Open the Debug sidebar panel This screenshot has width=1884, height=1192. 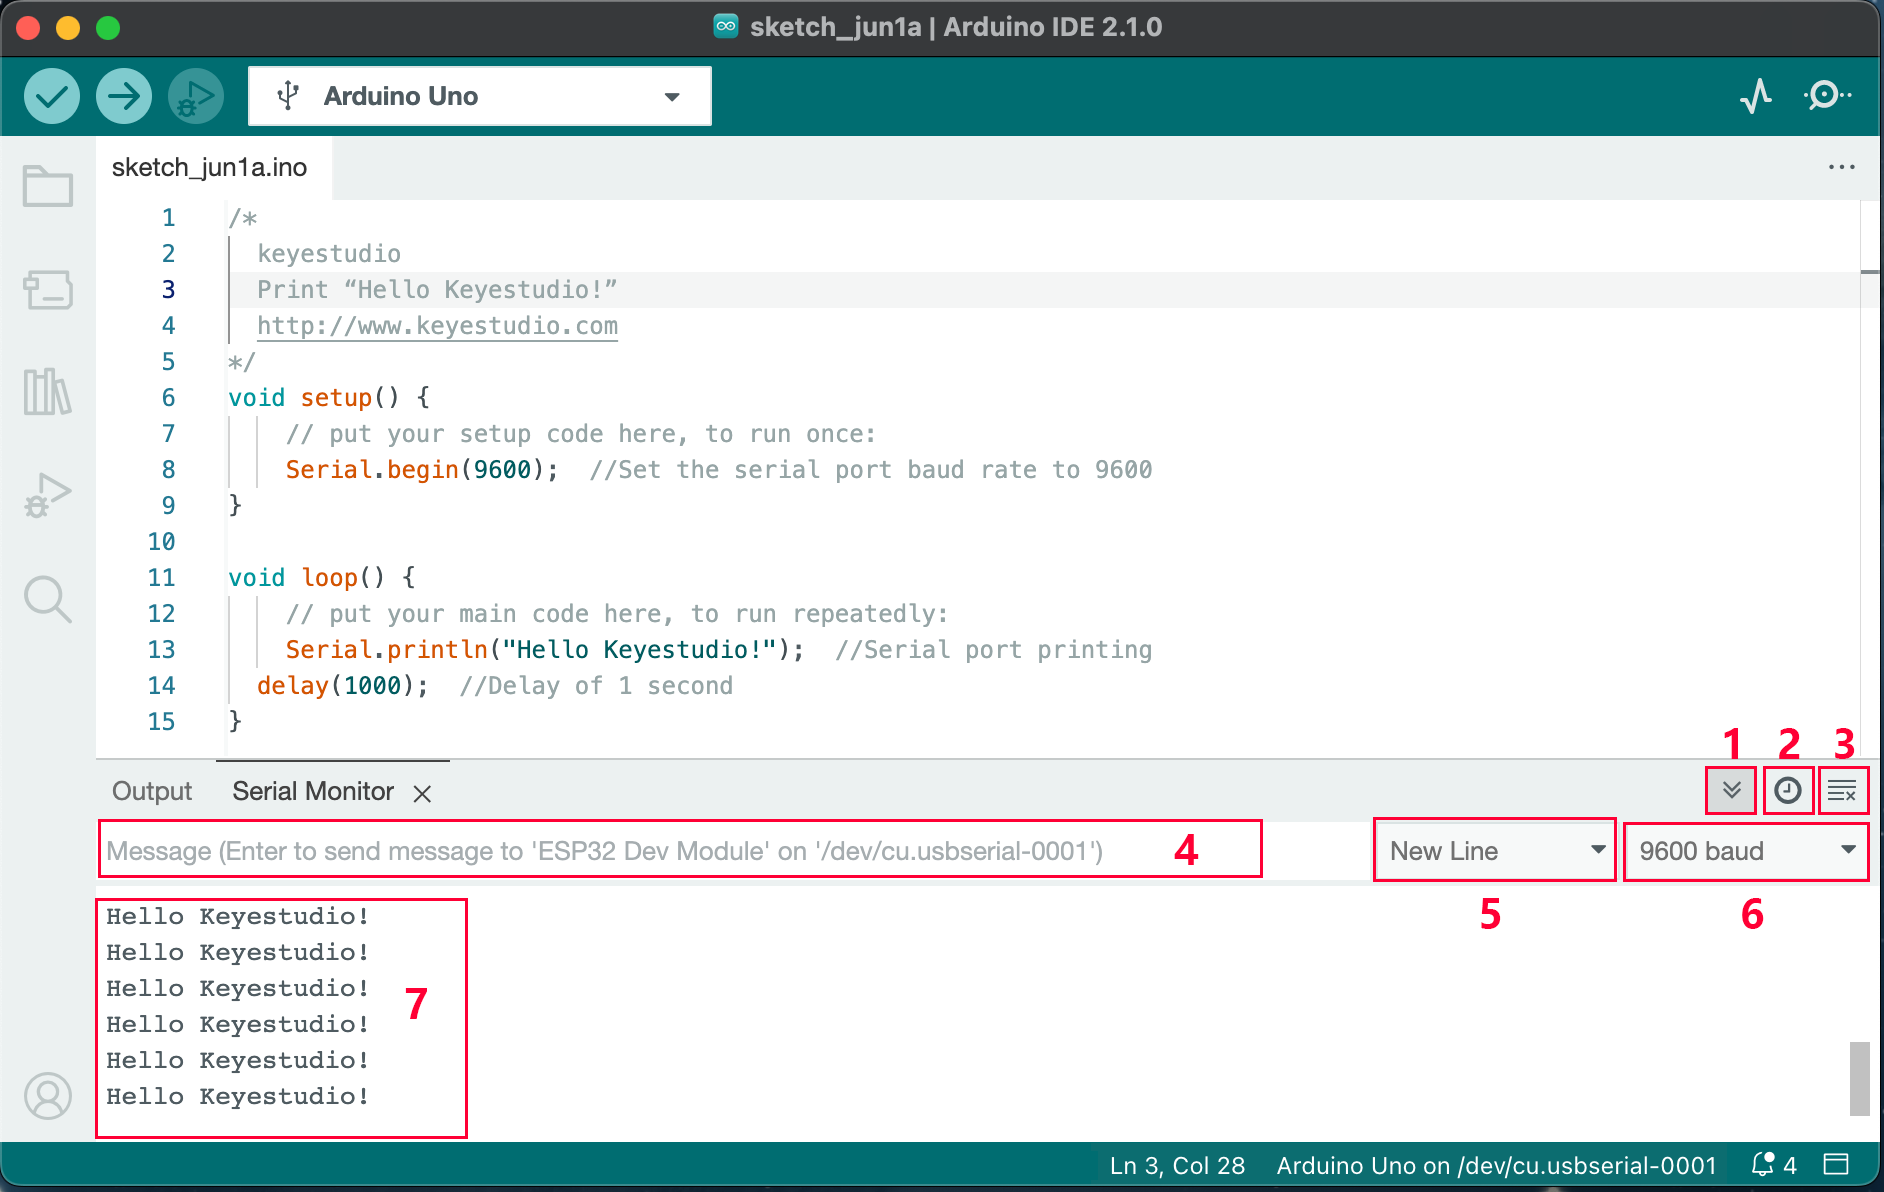tap(48, 495)
